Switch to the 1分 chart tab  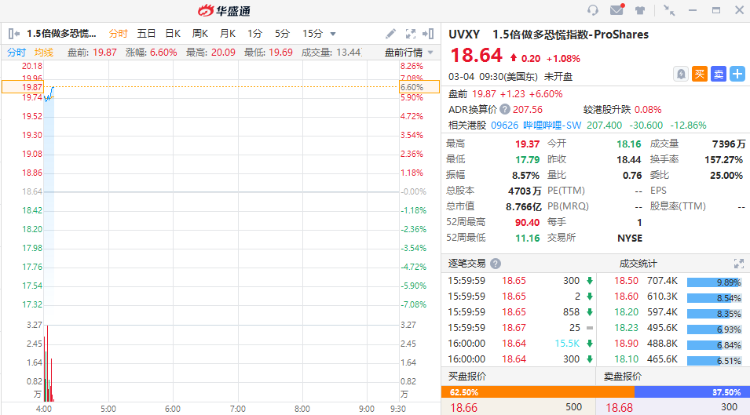tap(255, 33)
